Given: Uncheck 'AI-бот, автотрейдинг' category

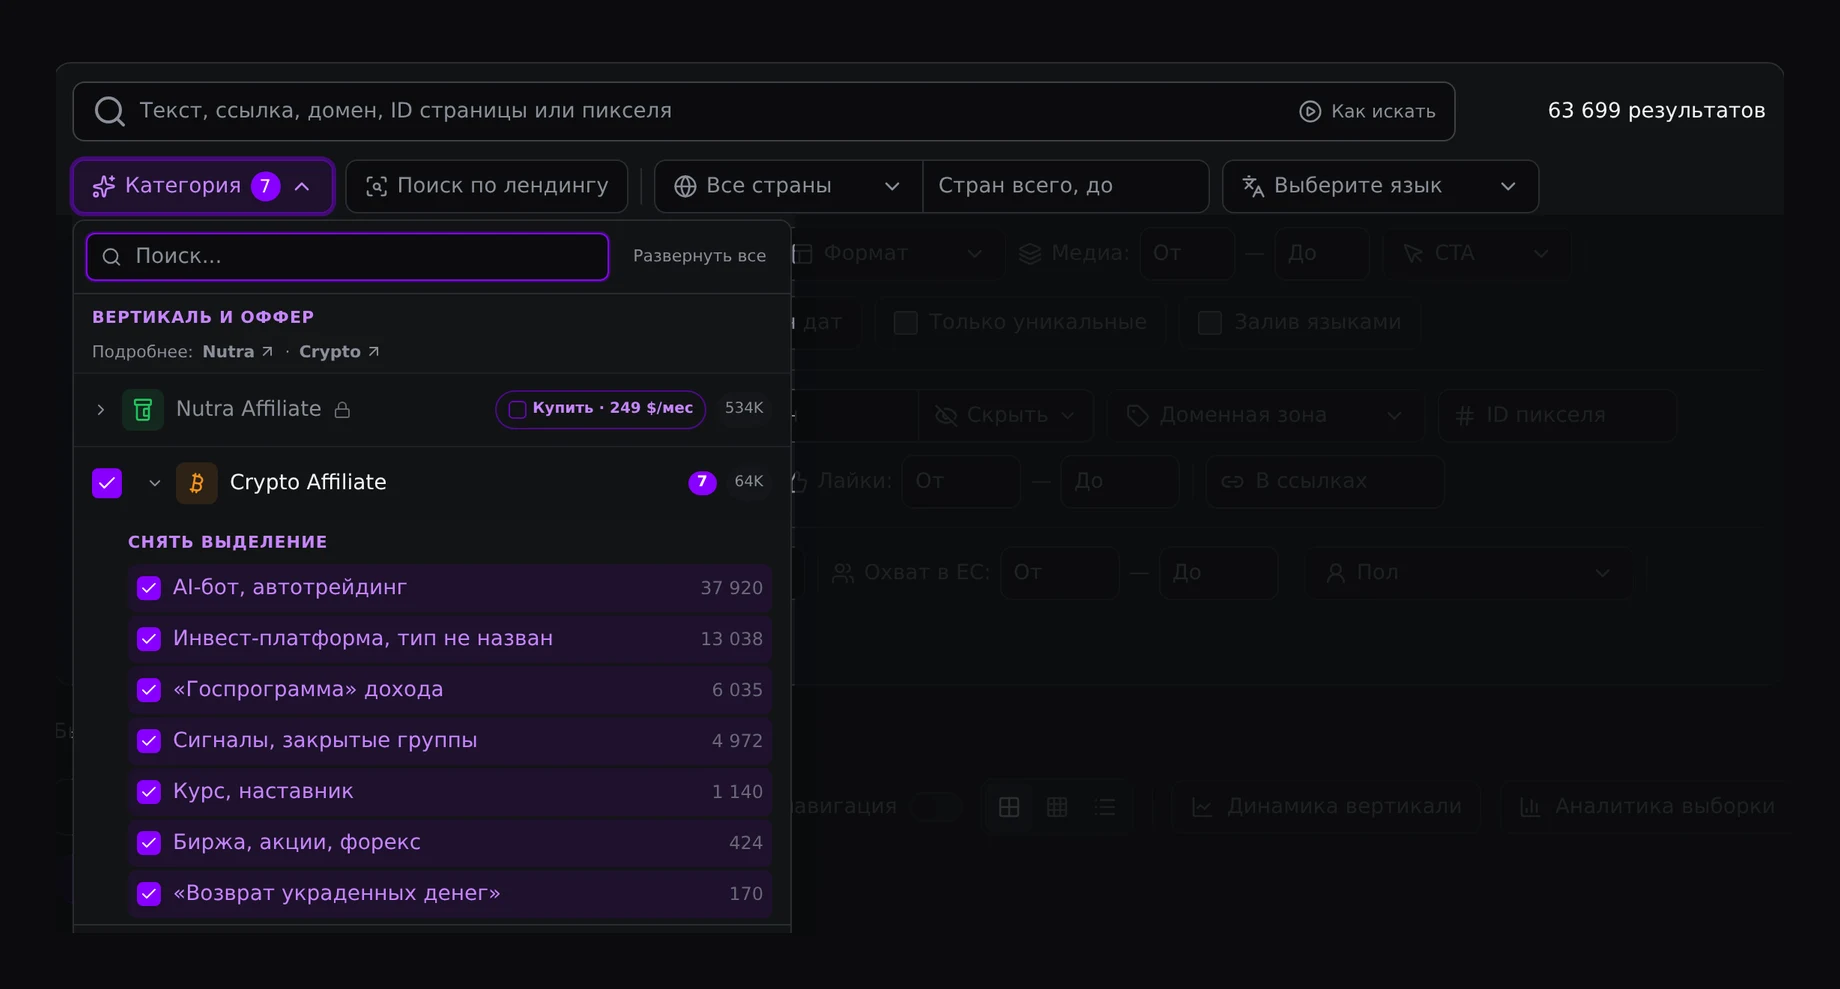Looking at the screenshot, I should tap(149, 588).
